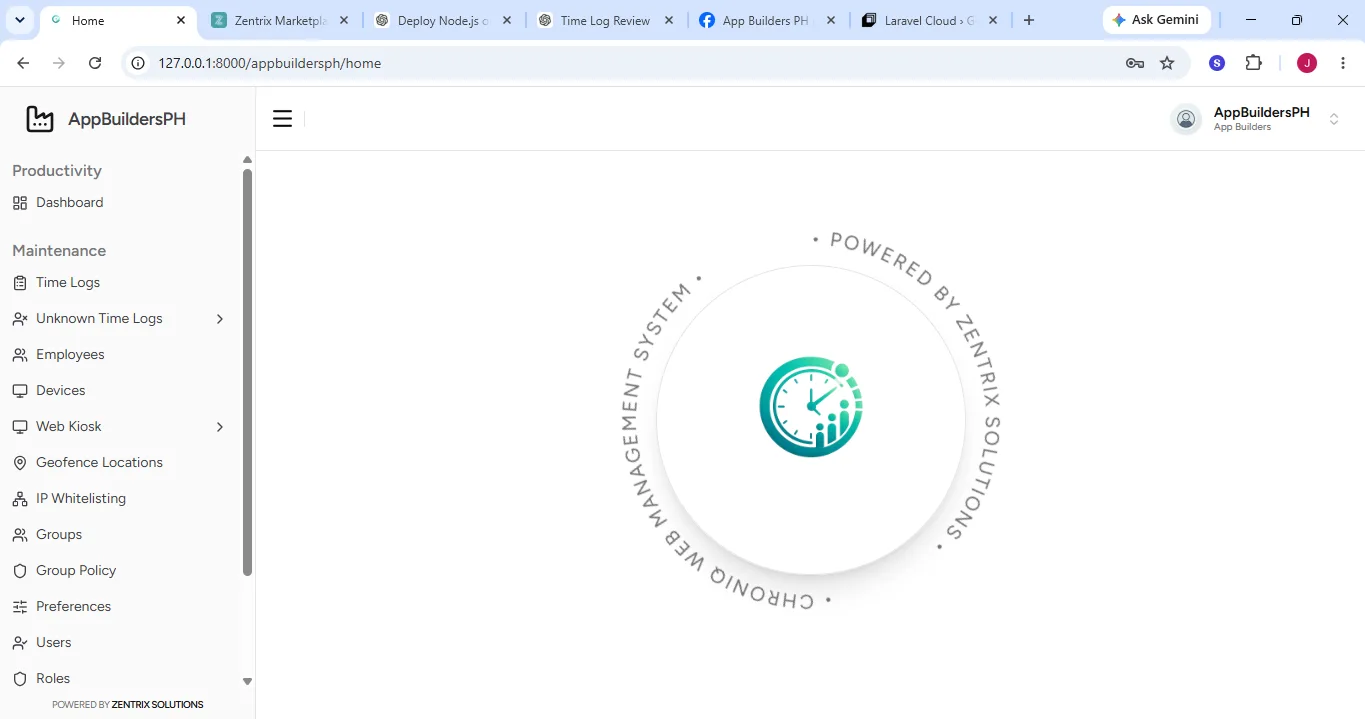Click the Preferences sliders icon

click(19, 607)
